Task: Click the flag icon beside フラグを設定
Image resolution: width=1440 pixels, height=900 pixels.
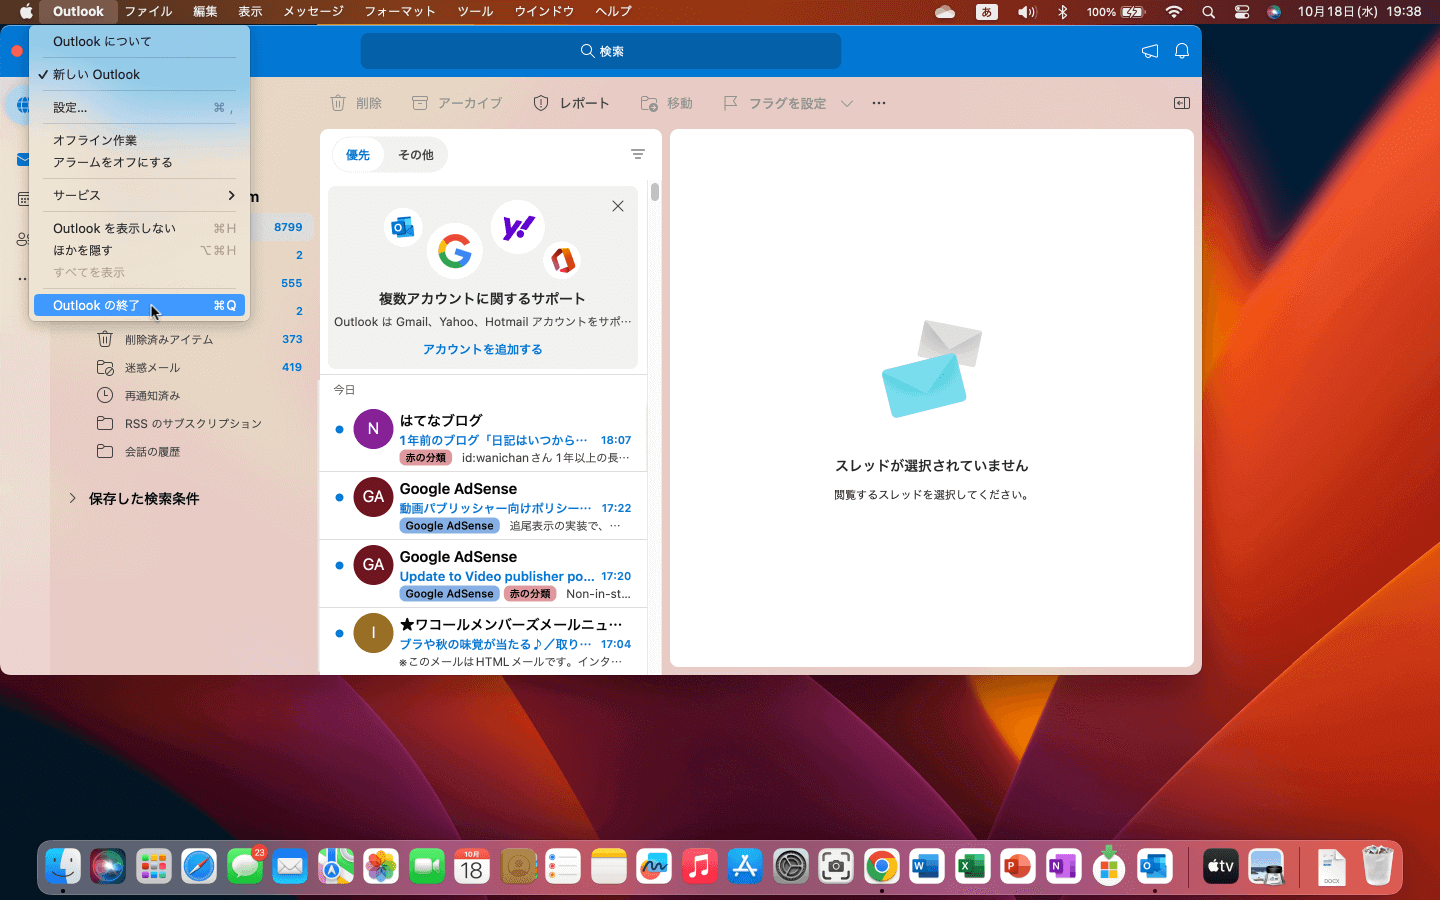Action: (730, 103)
